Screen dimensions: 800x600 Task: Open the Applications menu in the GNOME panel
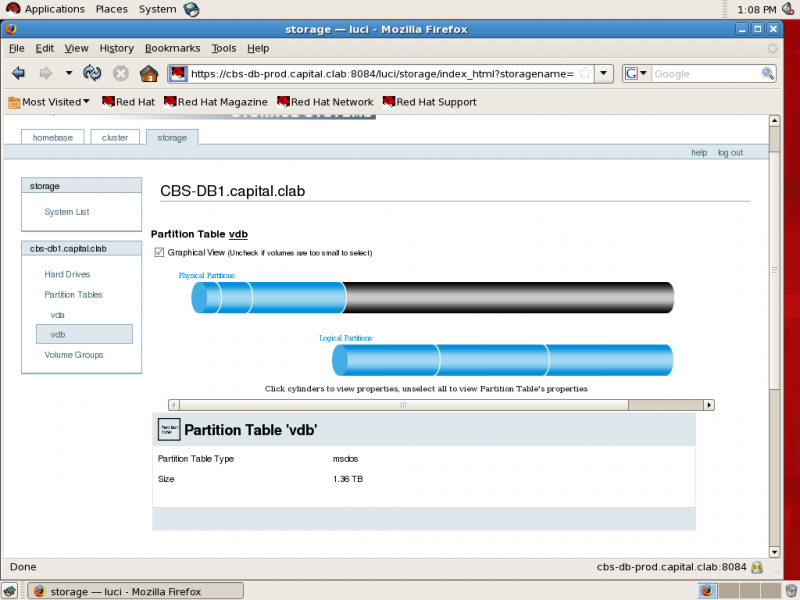coord(45,9)
